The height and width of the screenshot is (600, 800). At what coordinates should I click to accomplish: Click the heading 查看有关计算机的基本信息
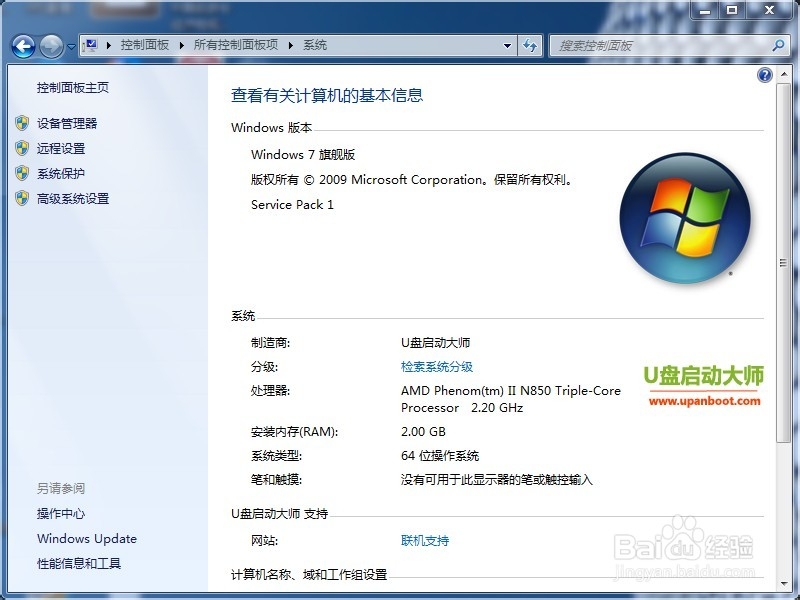coord(327,95)
